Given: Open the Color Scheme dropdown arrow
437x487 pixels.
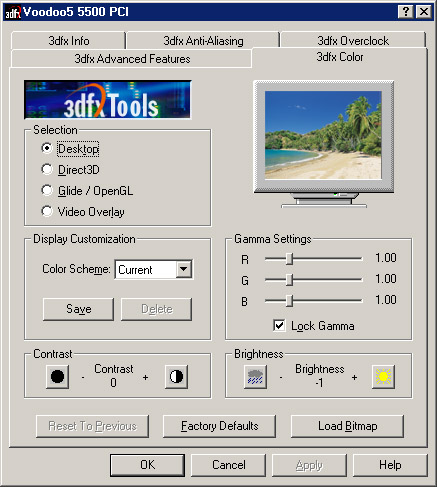Looking at the screenshot, I should 184,269.
